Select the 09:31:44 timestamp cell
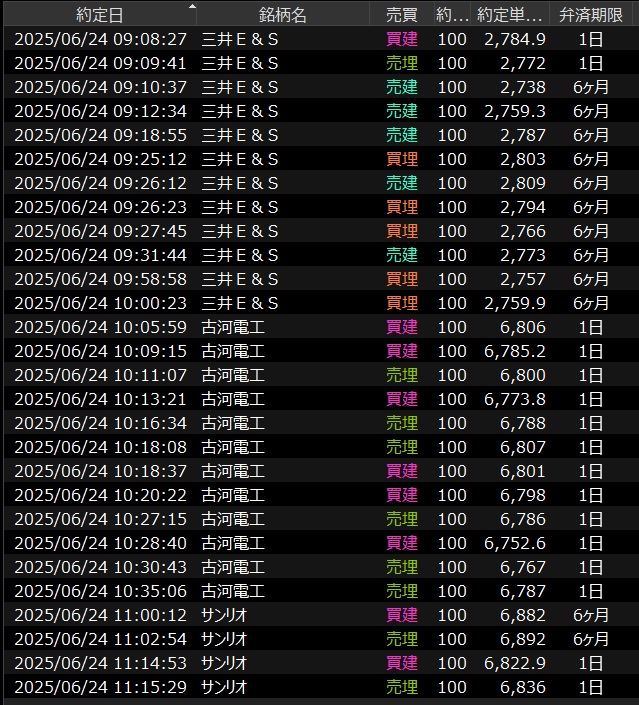 point(100,255)
